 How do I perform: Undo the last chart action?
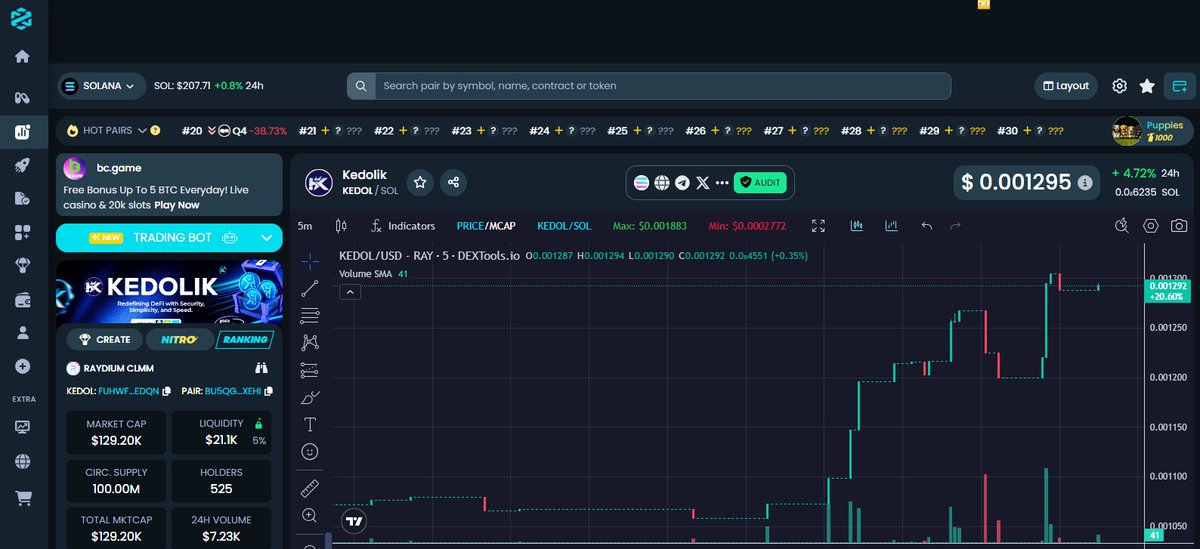[926, 226]
